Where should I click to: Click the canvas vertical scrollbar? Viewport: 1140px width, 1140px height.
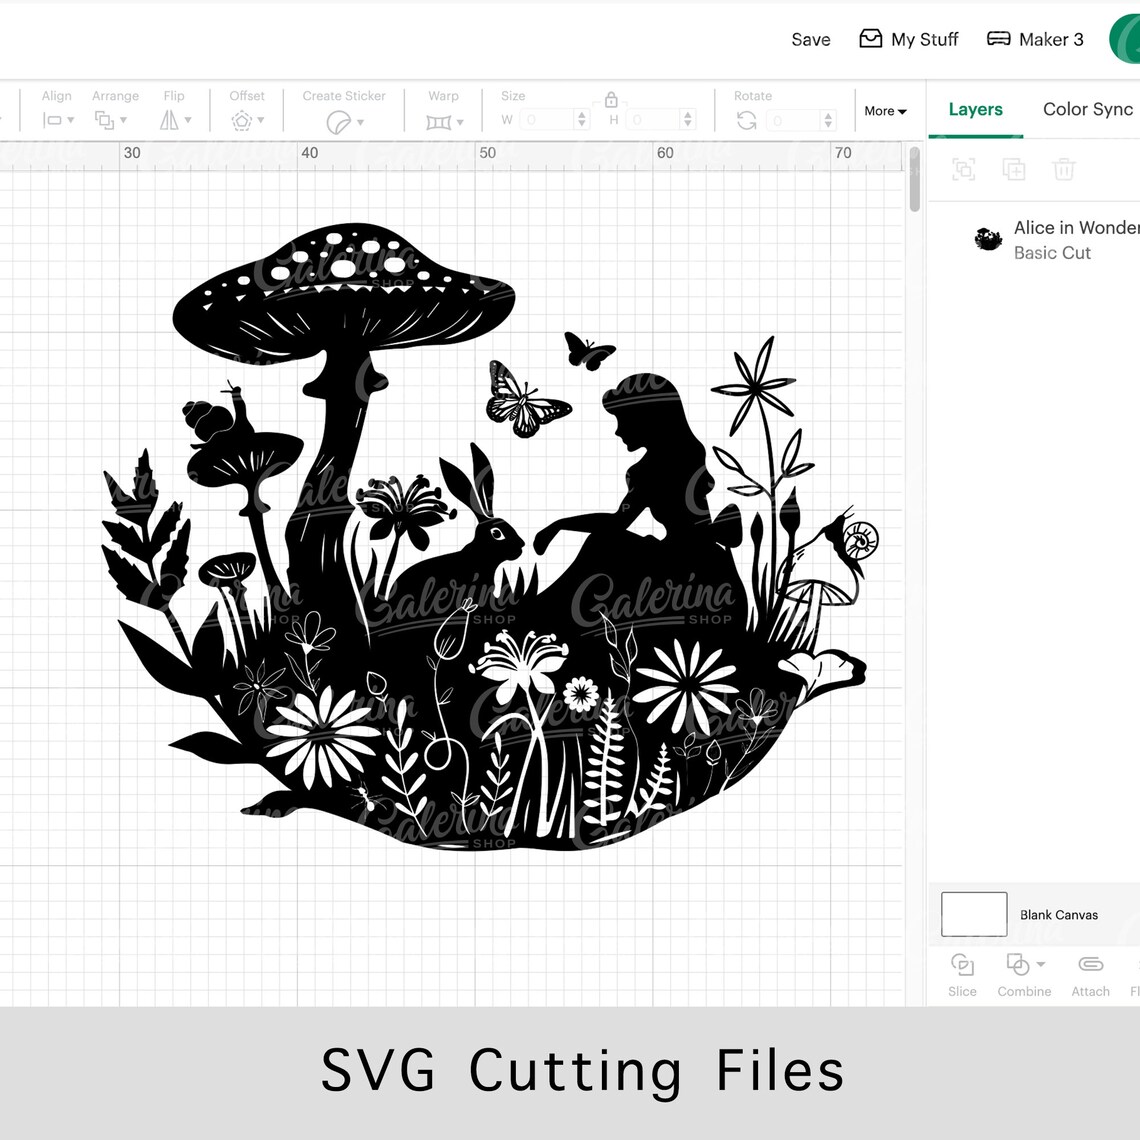coord(915,179)
